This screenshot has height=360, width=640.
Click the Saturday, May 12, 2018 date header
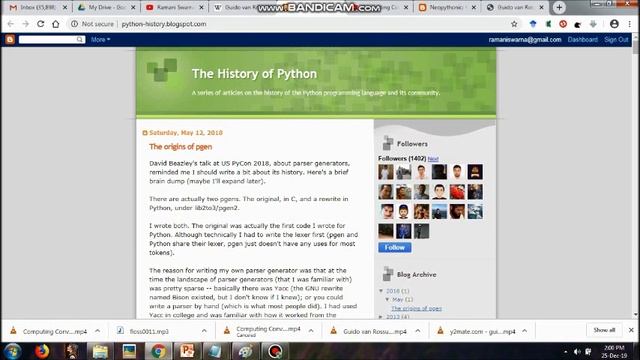(x=186, y=133)
